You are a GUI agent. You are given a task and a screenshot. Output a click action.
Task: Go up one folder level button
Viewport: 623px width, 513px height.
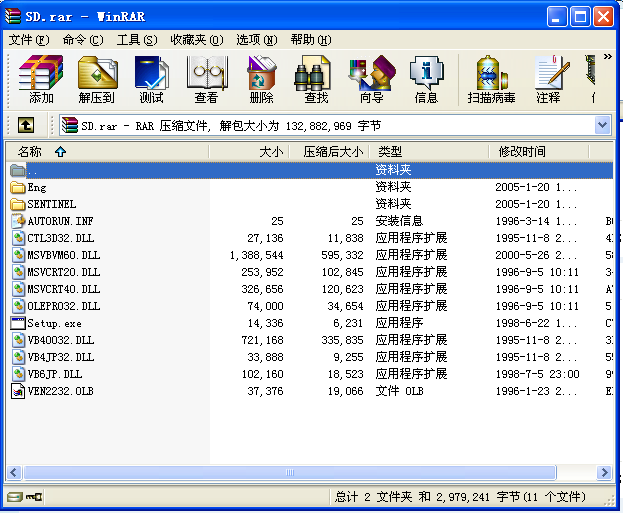(26, 125)
